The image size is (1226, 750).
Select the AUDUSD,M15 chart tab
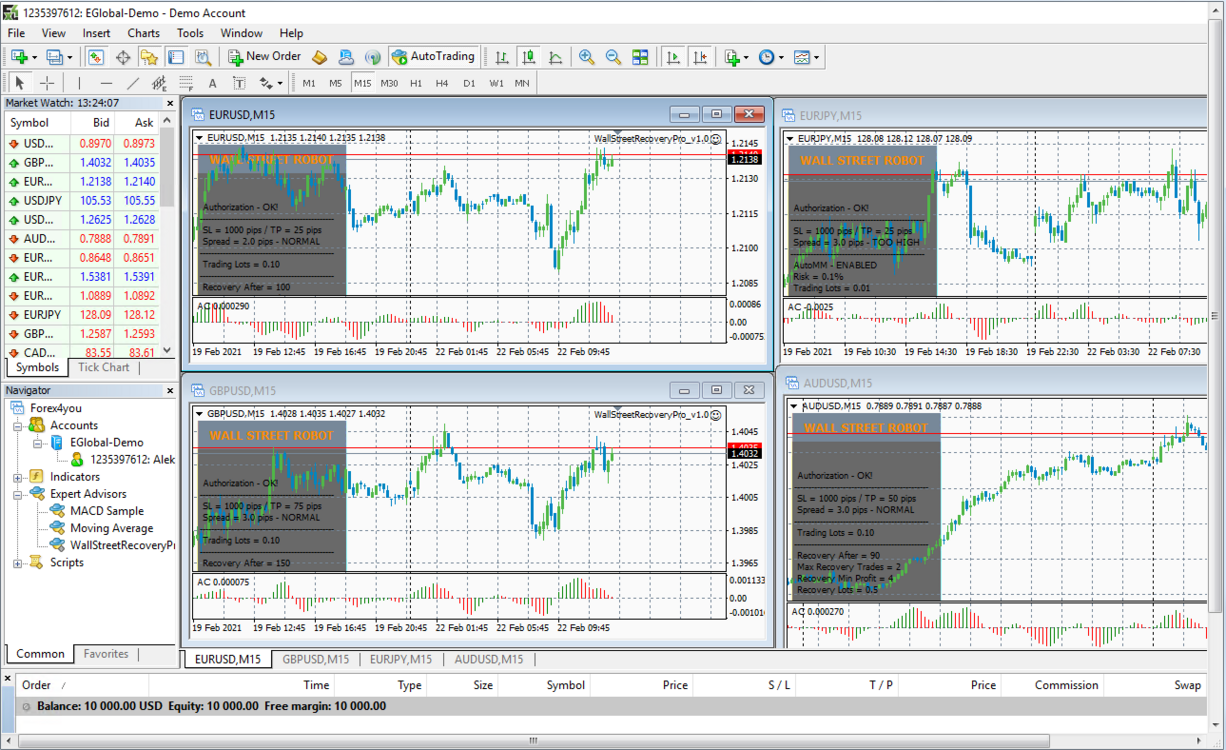pos(489,659)
